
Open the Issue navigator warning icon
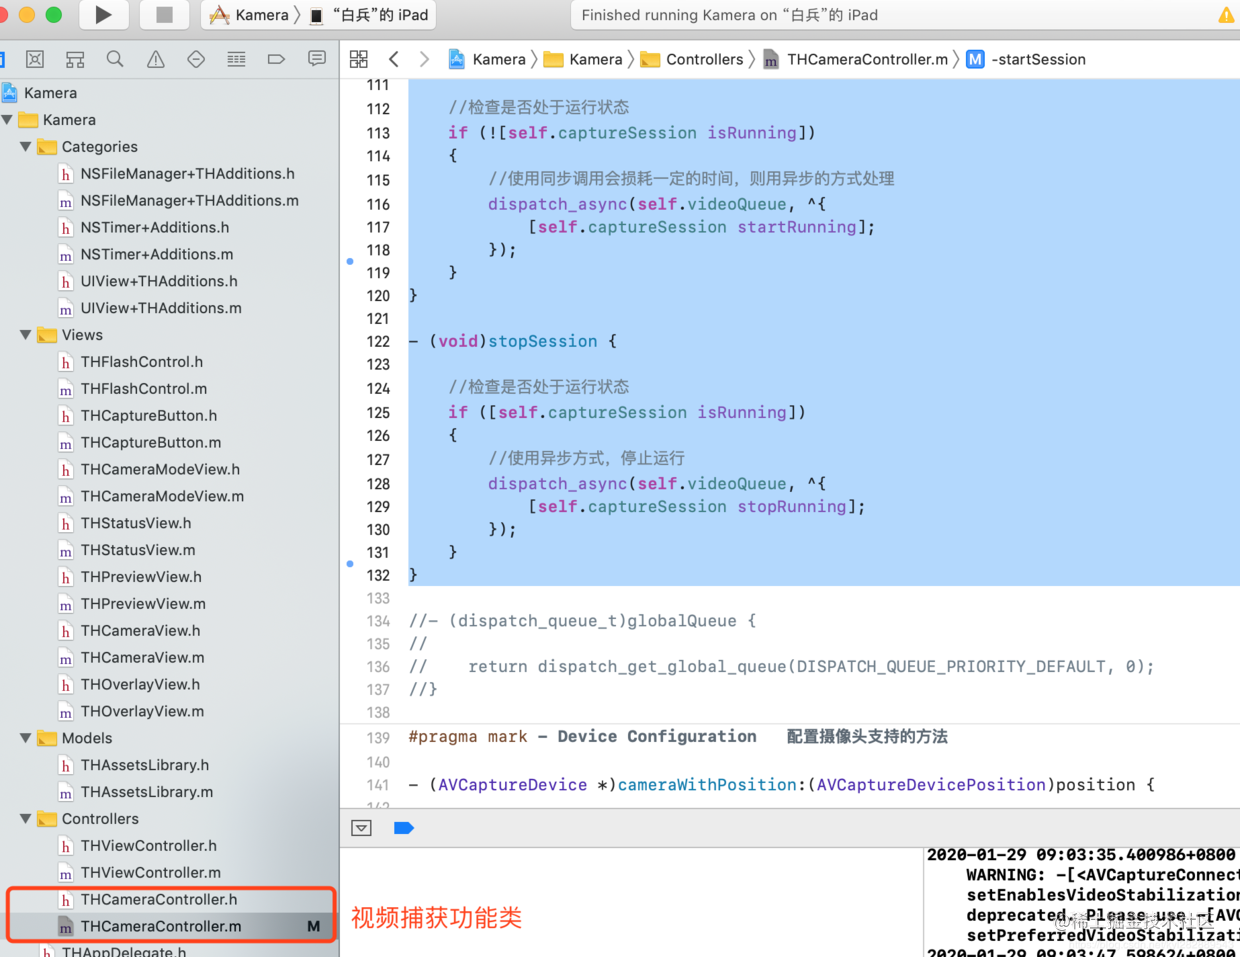coord(155,59)
